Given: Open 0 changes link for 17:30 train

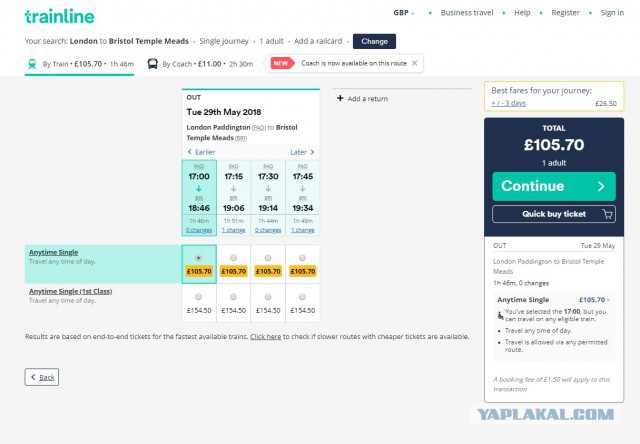Looking at the screenshot, I should [x=268, y=230].
